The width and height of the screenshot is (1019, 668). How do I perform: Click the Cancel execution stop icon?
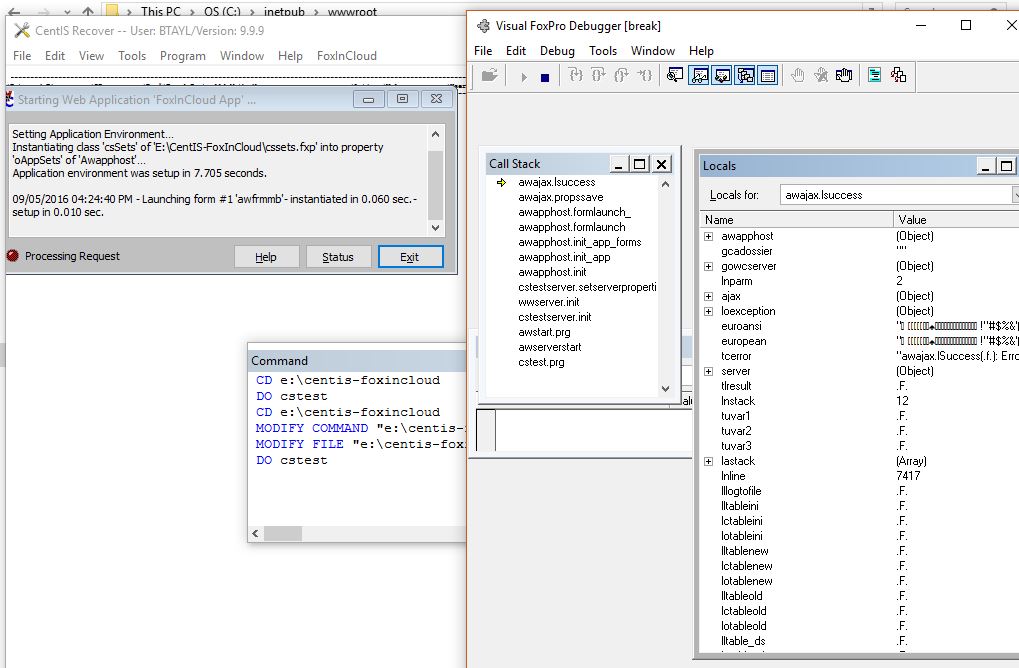pos(545,77)
